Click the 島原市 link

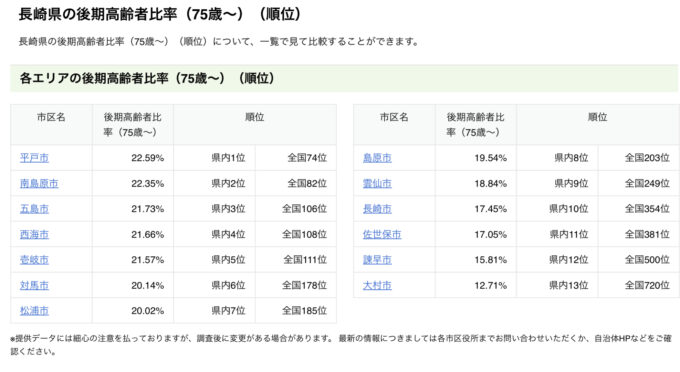tap(377, 158)
